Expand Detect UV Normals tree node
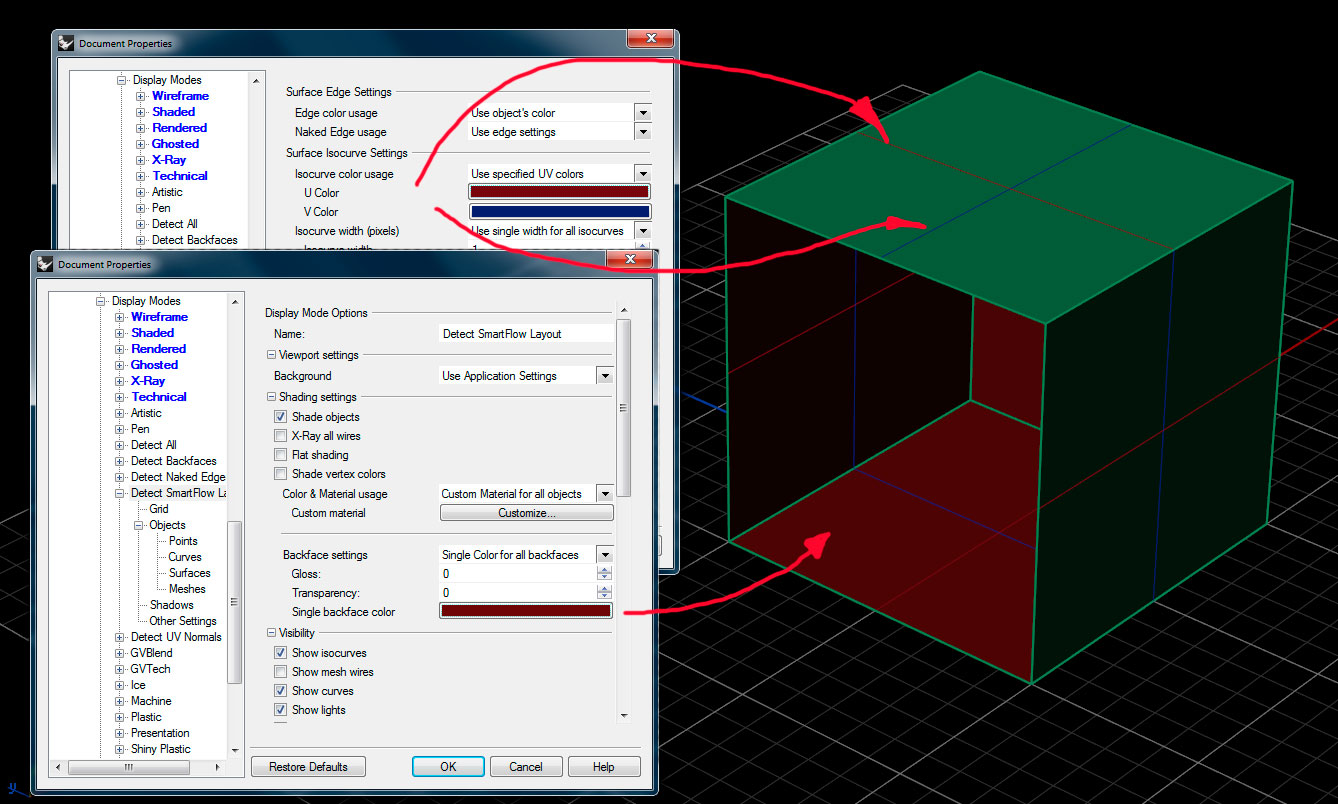1338x804 pixels. tap(120, 637)
